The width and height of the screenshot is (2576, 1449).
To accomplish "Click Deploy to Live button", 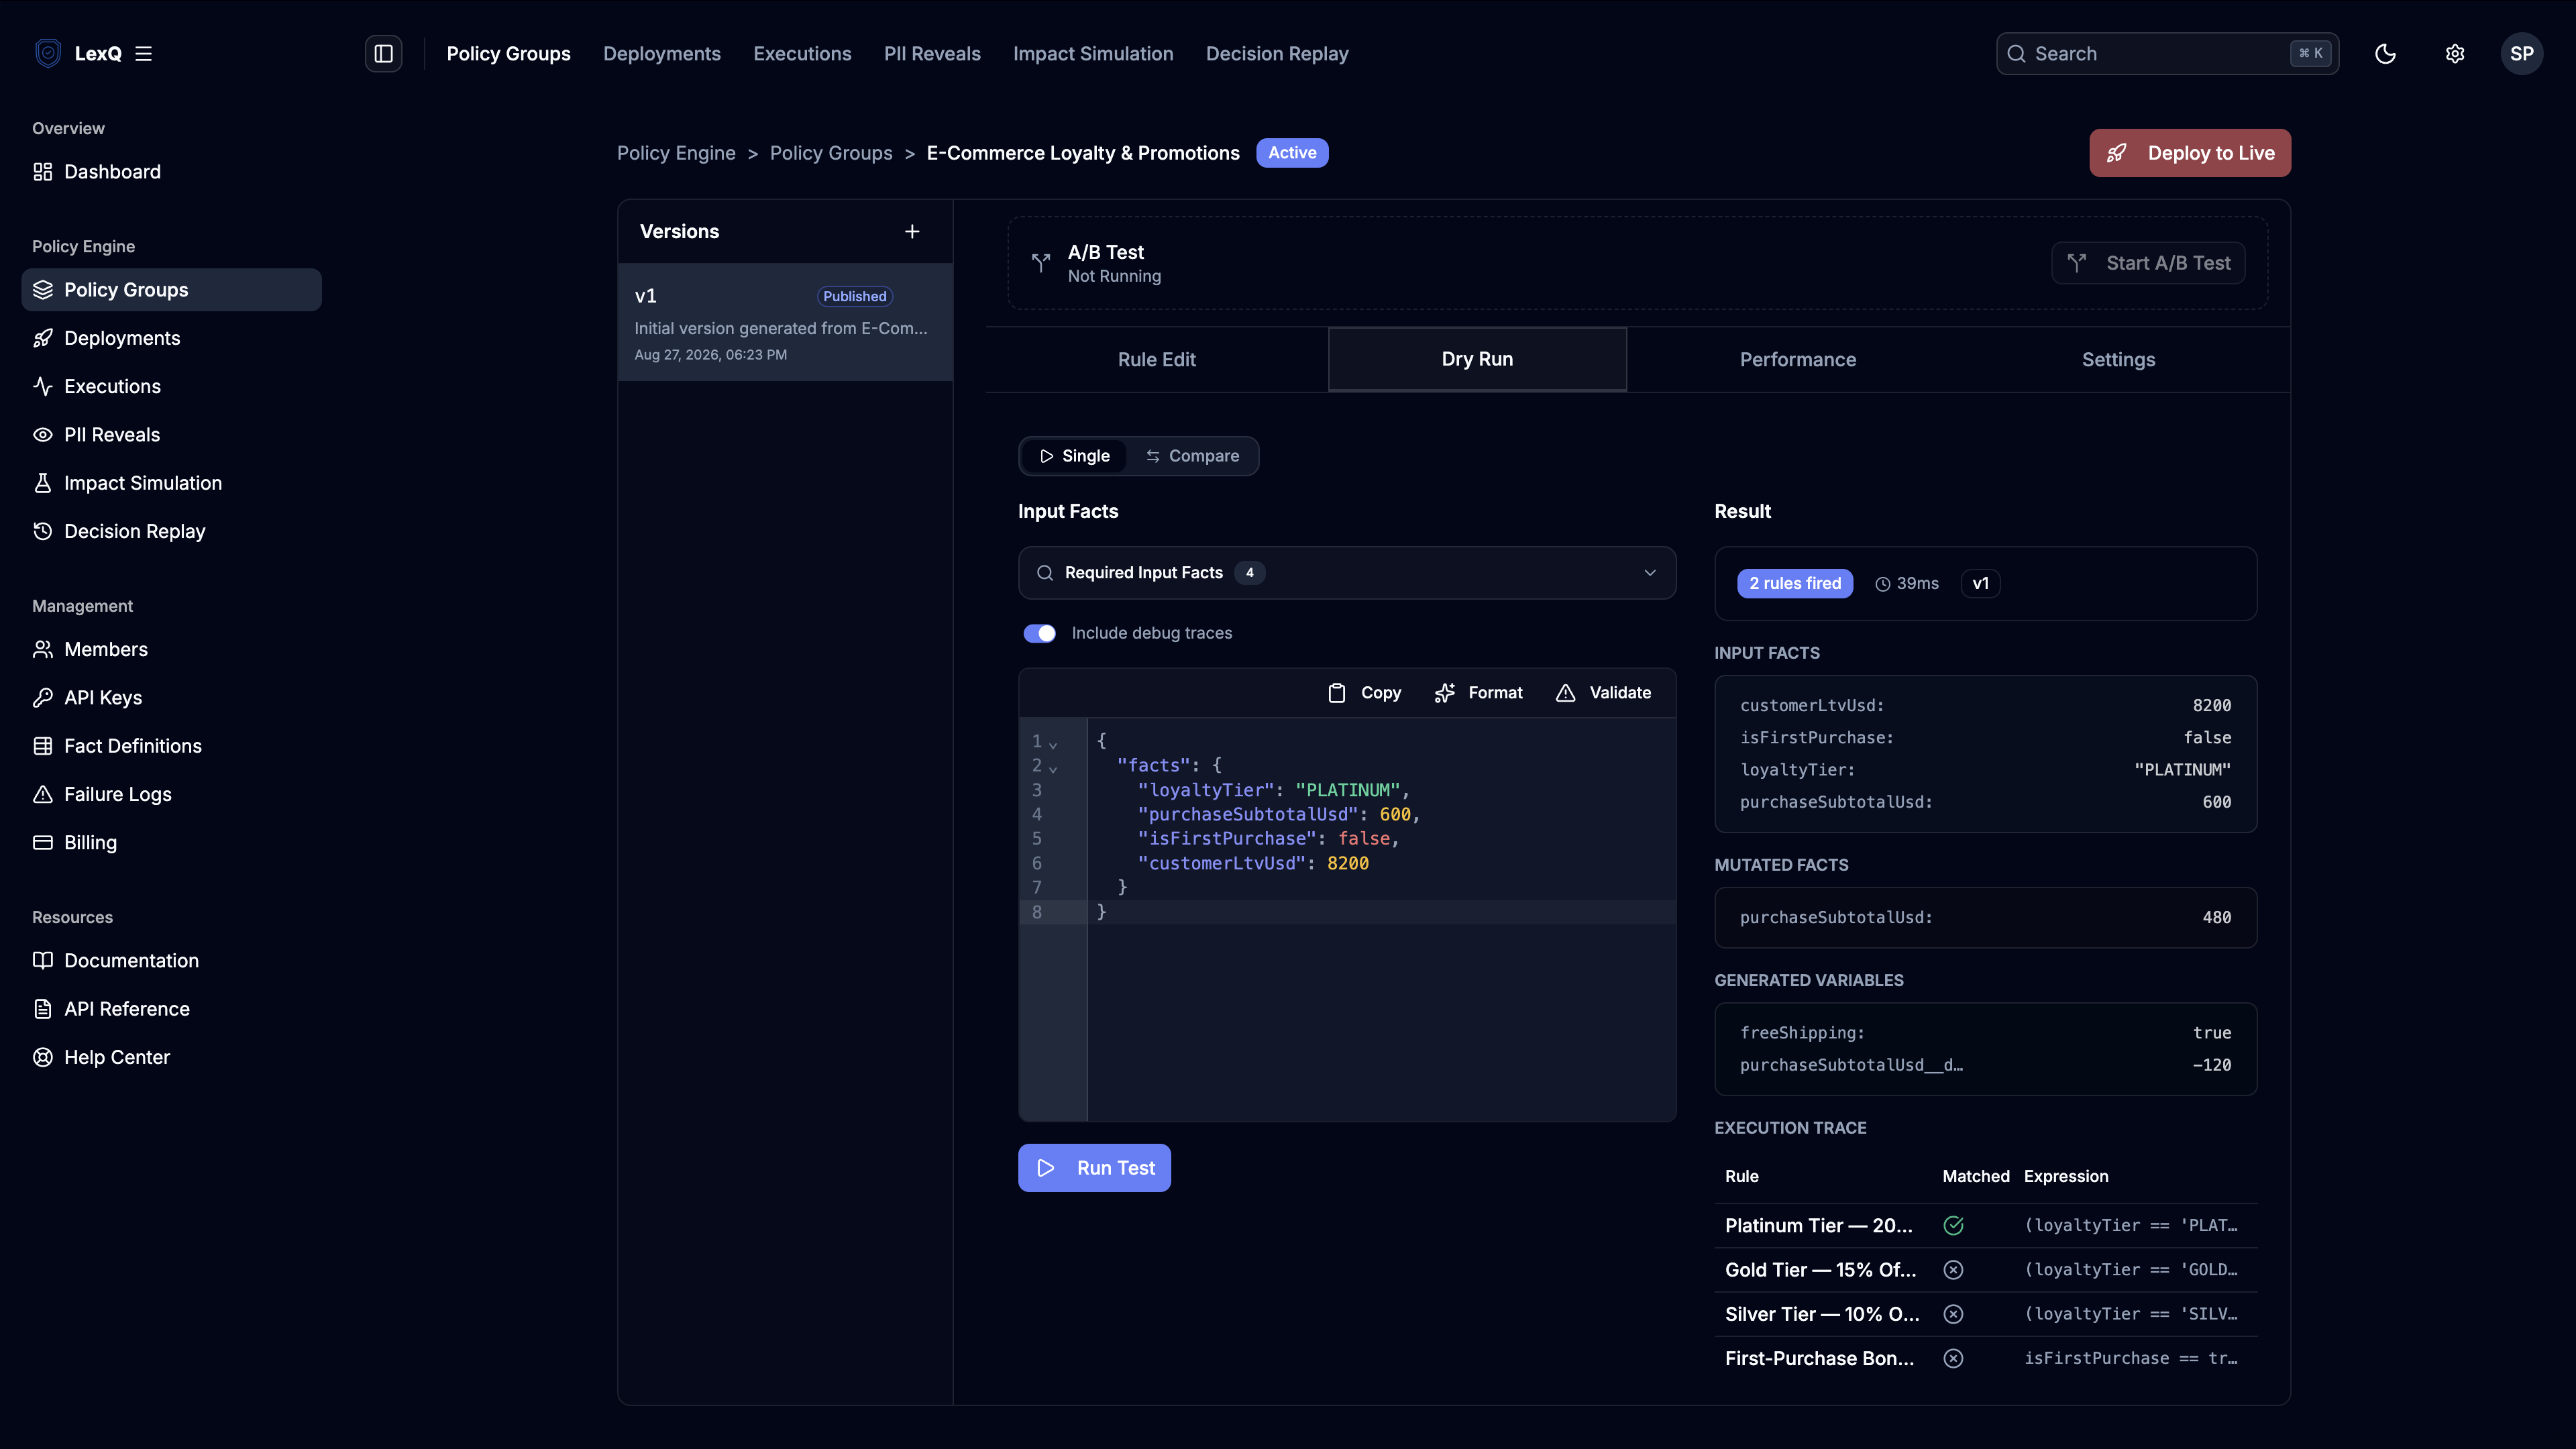I will click(x=2190, y=153).
